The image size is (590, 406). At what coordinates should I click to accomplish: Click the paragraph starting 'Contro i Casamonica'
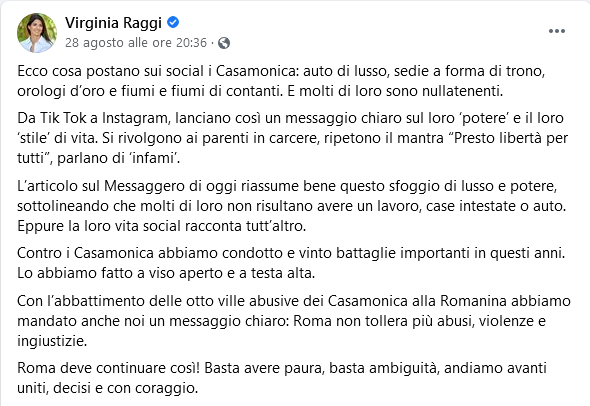tap(291, 263)
